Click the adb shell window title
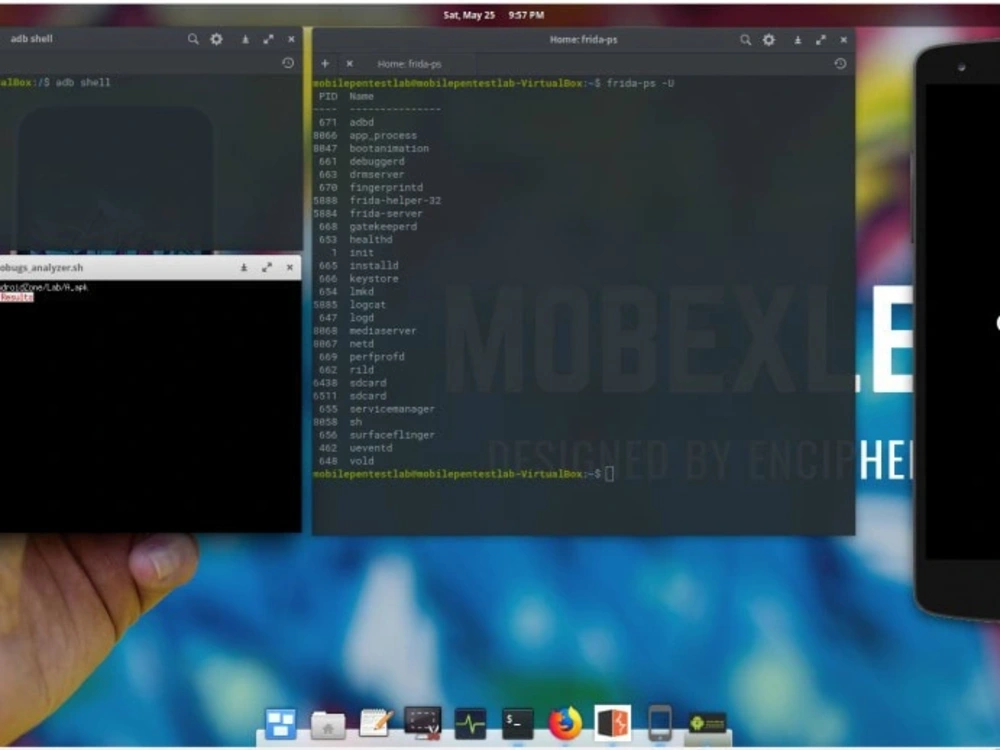Screen dimensions: 1000x750 [x=32, y=39]
